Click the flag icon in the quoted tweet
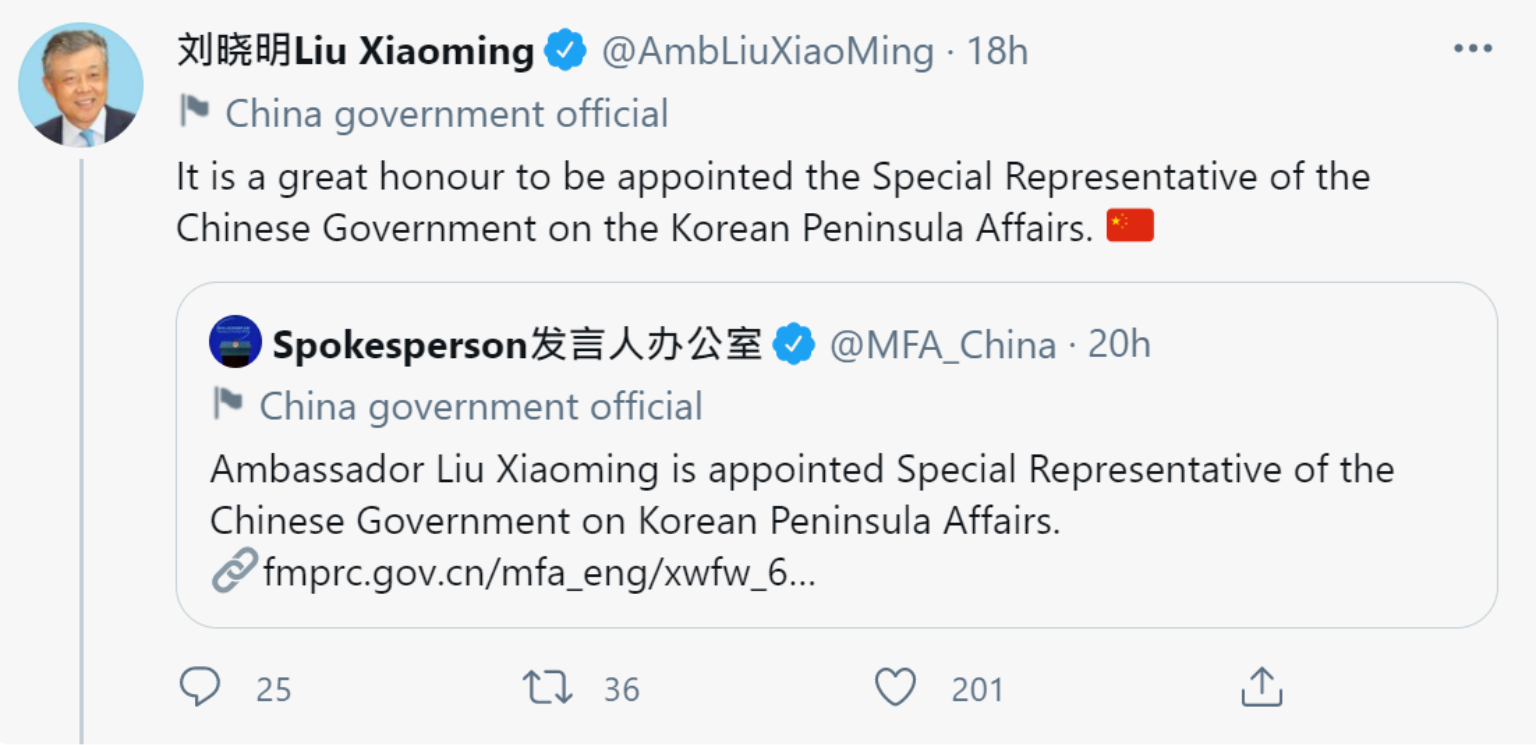 [x=228, y=405]
